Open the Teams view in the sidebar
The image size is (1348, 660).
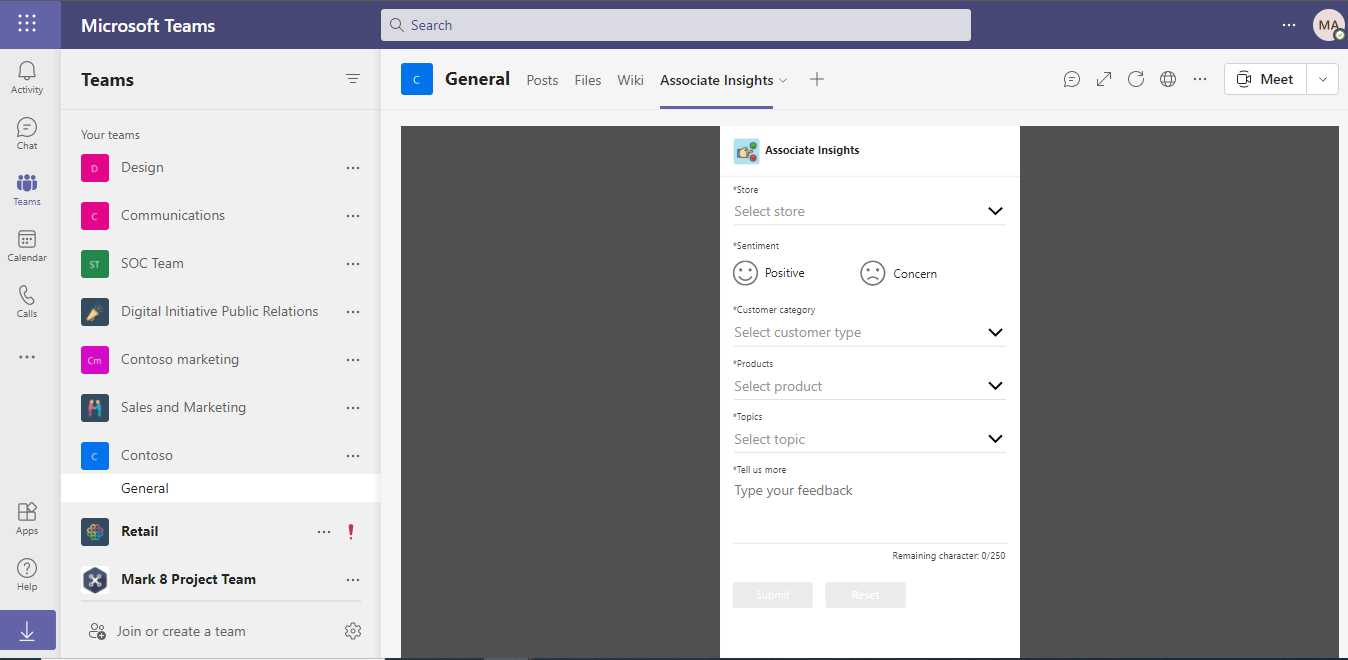[27, 189]
